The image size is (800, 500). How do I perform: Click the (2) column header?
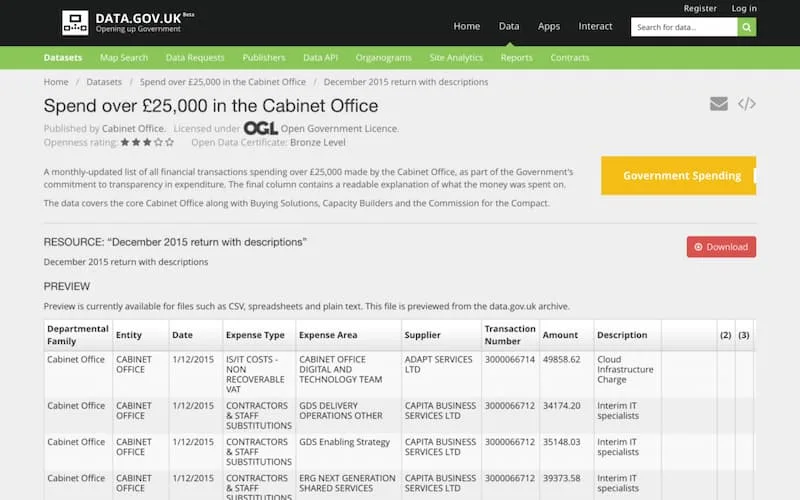[x=726, y=335]
